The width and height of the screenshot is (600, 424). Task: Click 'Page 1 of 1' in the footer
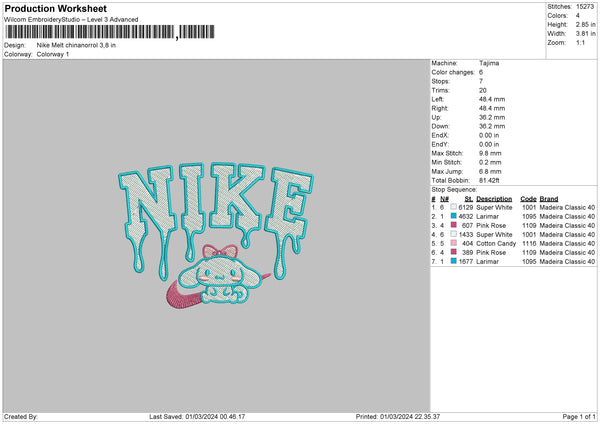(579, 417)
